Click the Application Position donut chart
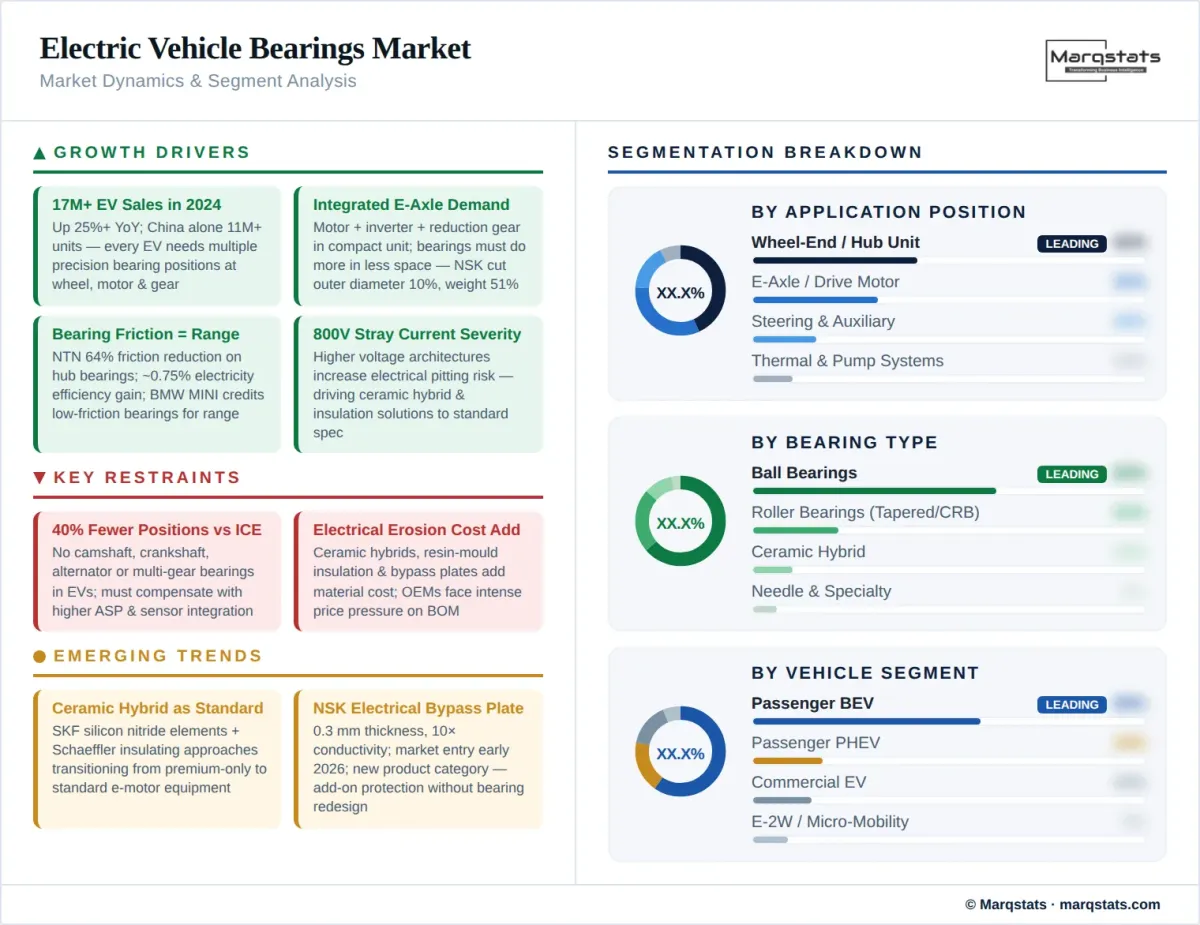The width and height of the screenshot is (1200, 925). [x=680, y=292]
